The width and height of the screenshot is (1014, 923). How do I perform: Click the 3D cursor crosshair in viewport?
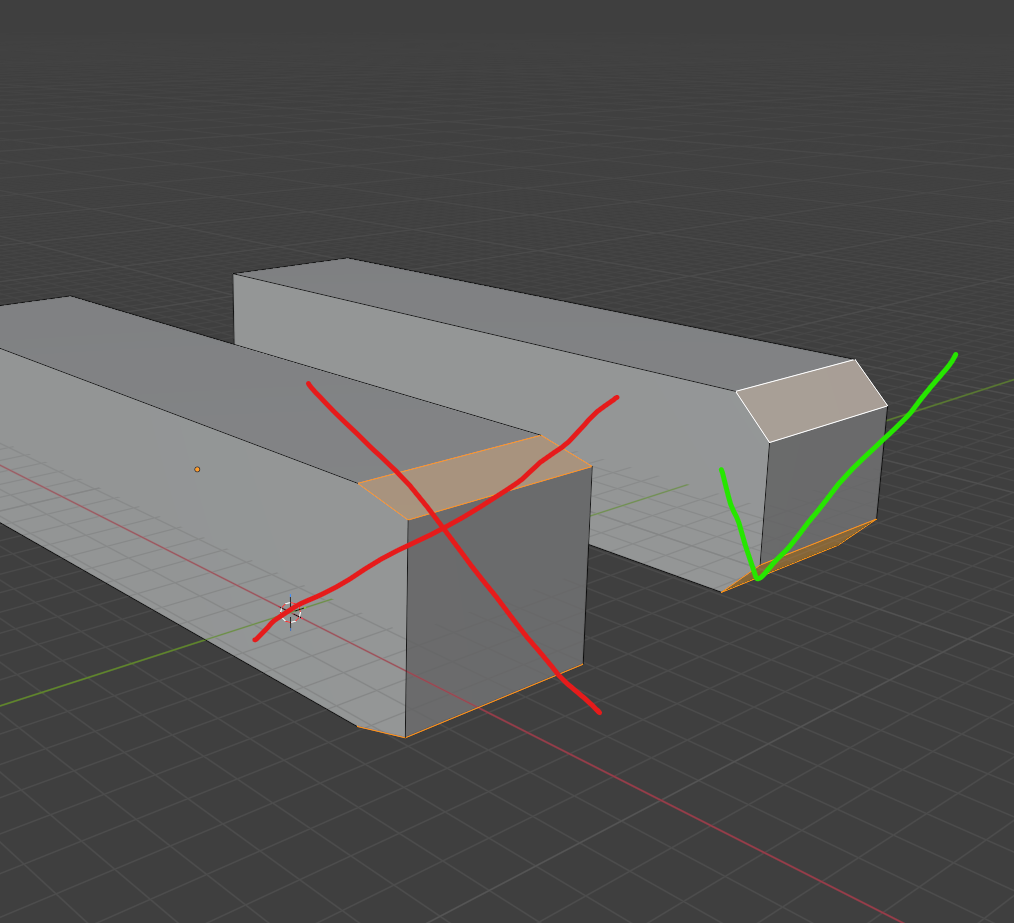(290, 611)
